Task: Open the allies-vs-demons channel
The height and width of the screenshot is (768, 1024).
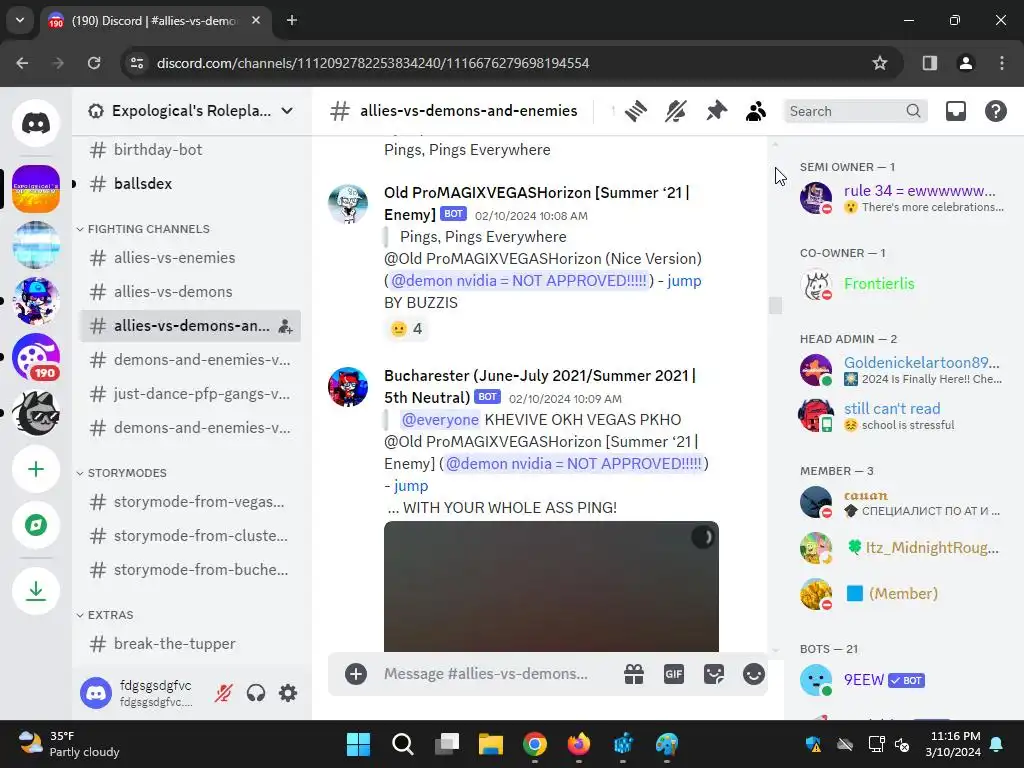Action: pos(189,292)
